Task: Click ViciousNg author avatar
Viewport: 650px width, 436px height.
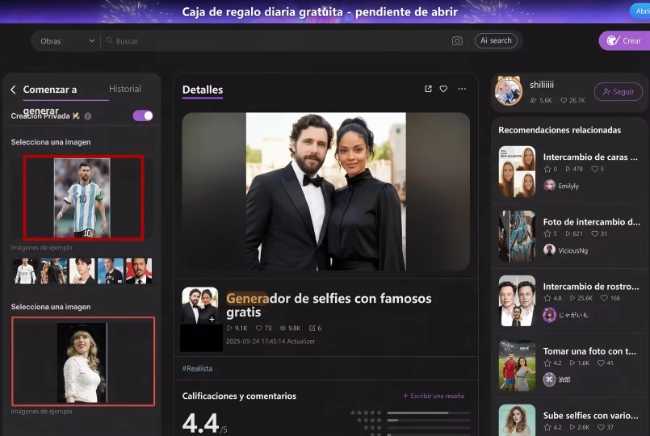Action: (549, 250)
